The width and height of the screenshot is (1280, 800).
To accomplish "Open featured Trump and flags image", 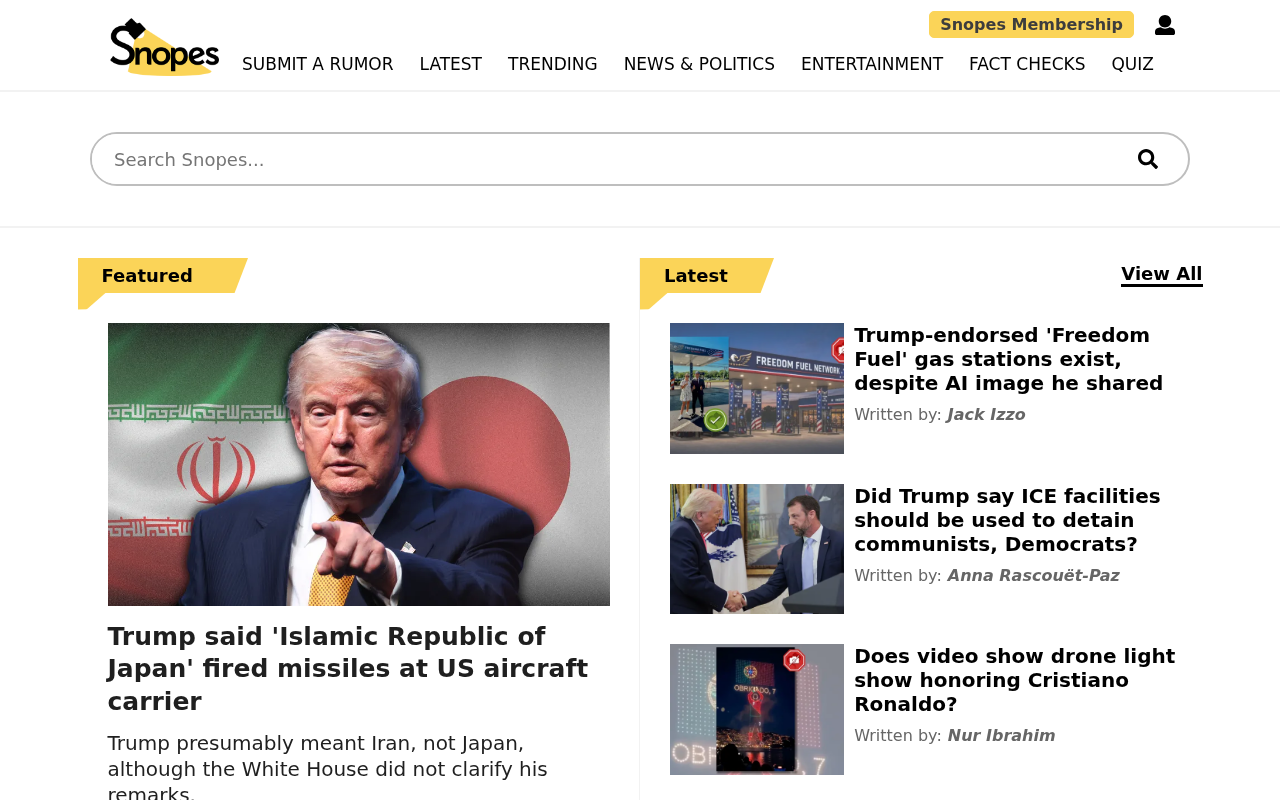I will (x=359, y=464).
